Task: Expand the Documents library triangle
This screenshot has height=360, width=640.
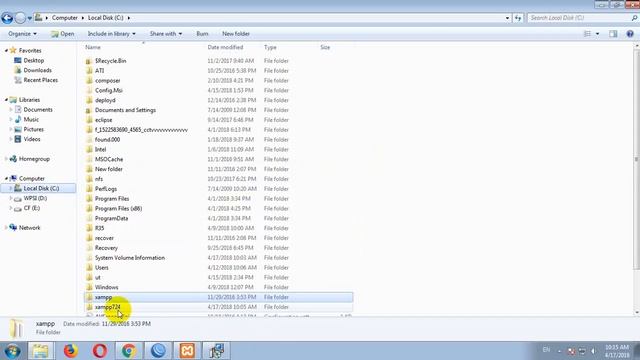Action: pyautogui.click(x=11, y=110)
